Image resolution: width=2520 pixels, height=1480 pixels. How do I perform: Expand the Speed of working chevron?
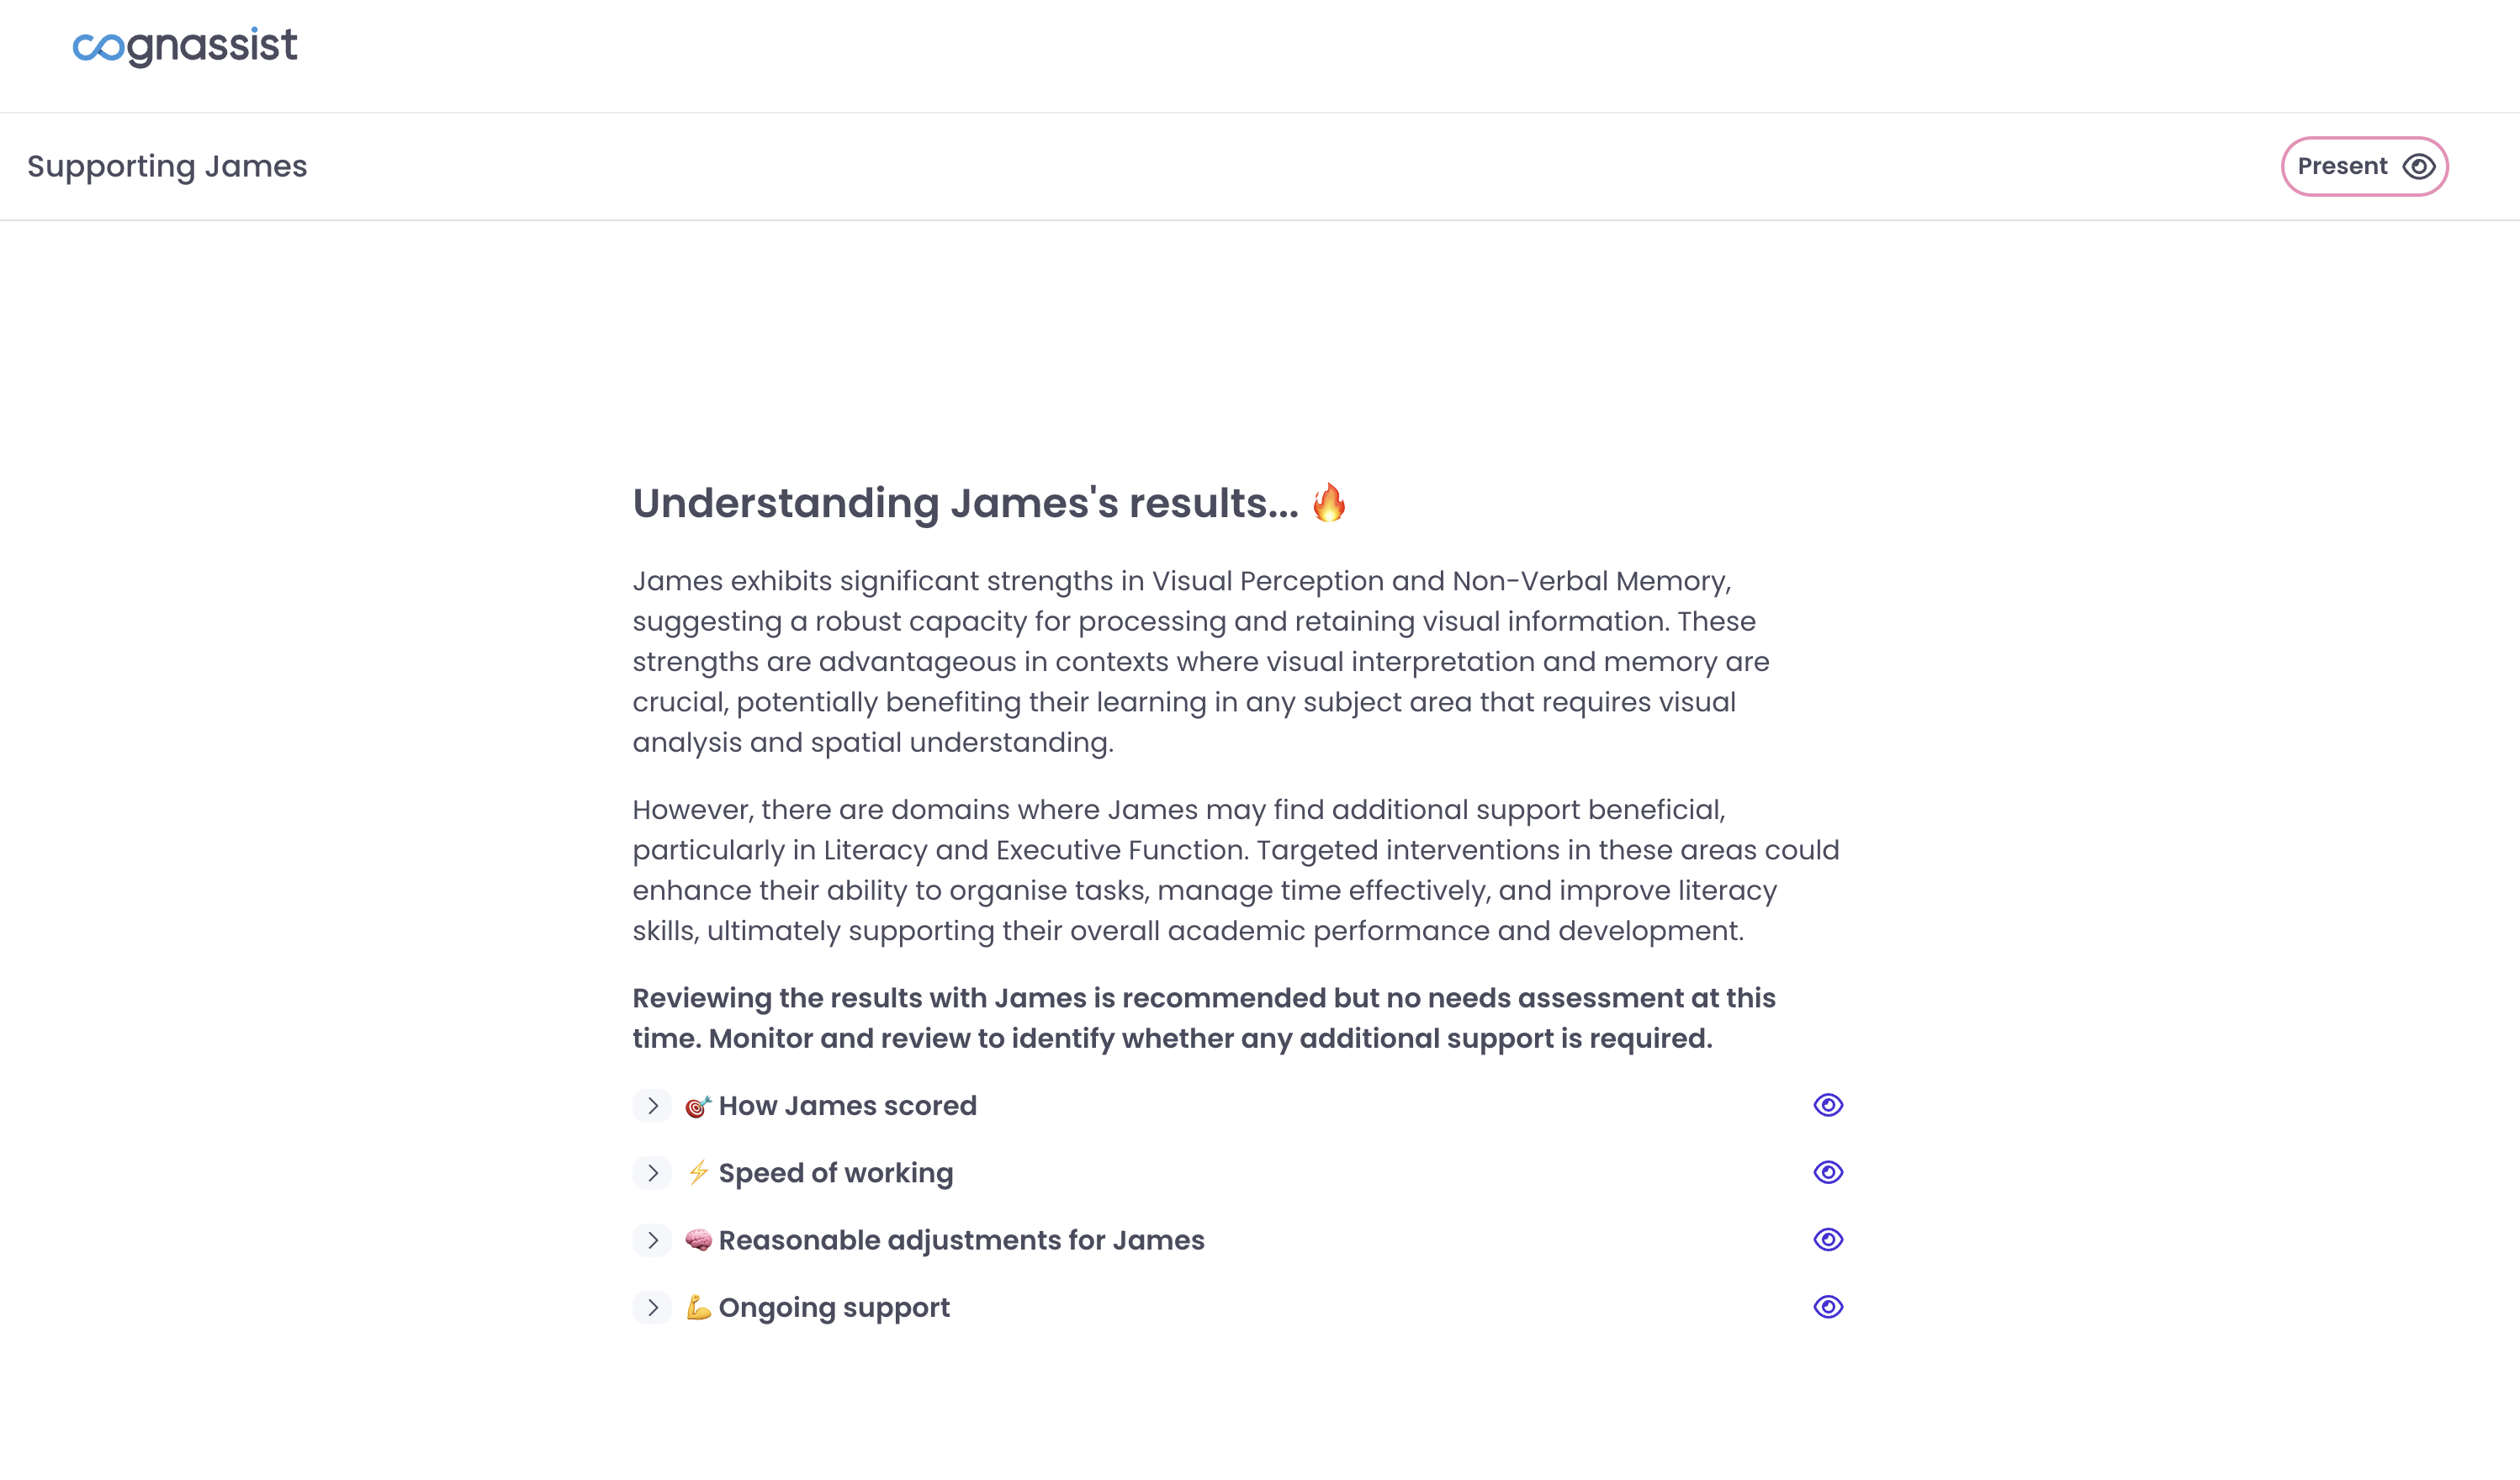point(652,1173)
